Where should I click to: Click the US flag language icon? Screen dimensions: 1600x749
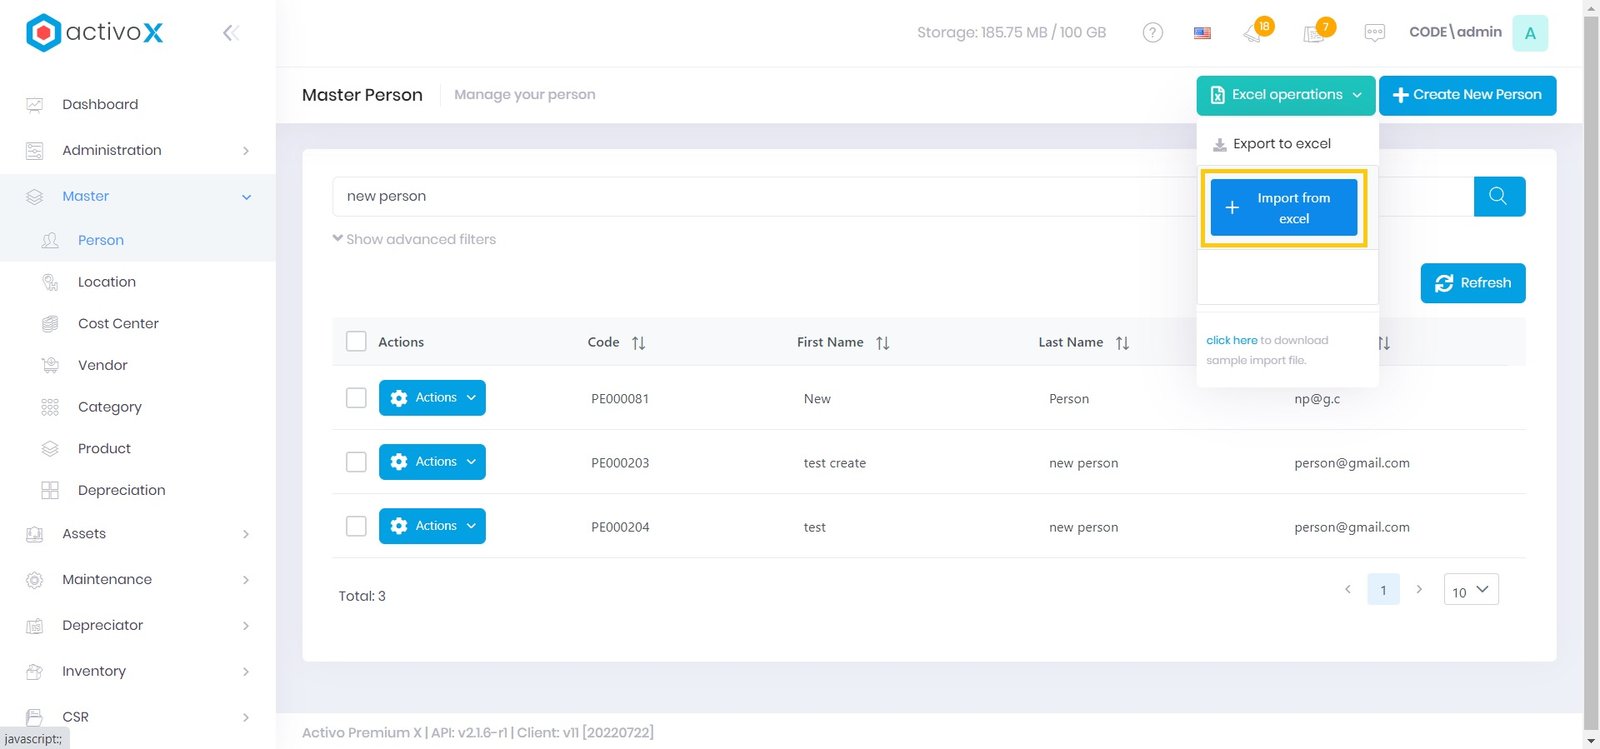1202,33
